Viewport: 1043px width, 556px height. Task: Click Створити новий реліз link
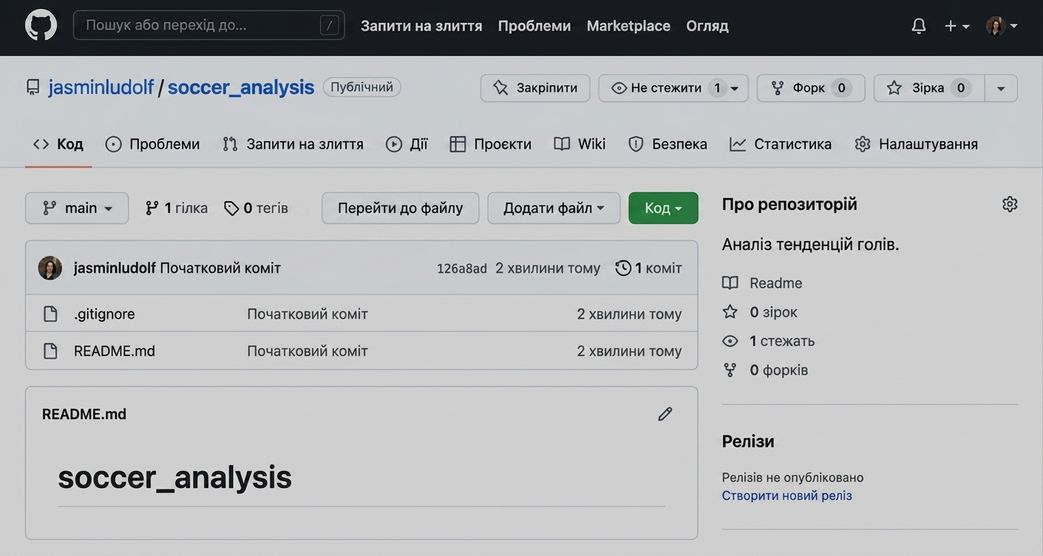pyautogui.click(x=787, y=495)
